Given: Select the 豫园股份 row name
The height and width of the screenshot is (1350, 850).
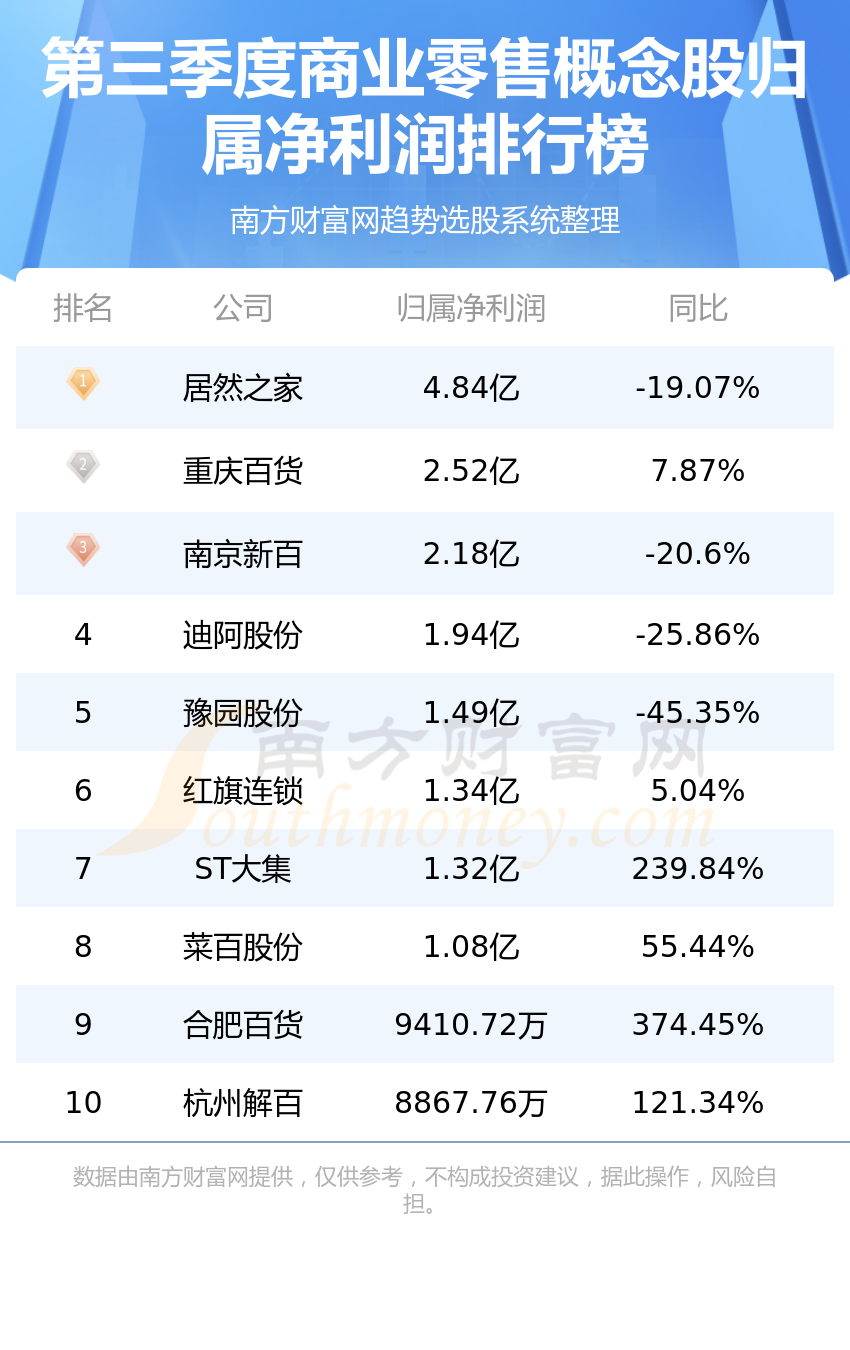Looking at the screenshot, I should click(243, 713).
